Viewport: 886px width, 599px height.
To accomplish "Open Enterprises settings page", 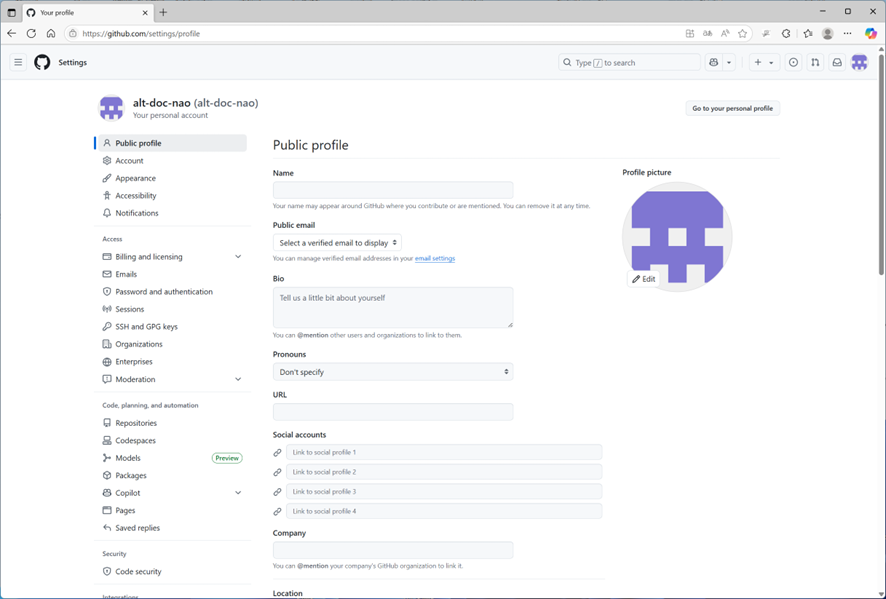I will [172, 362].
